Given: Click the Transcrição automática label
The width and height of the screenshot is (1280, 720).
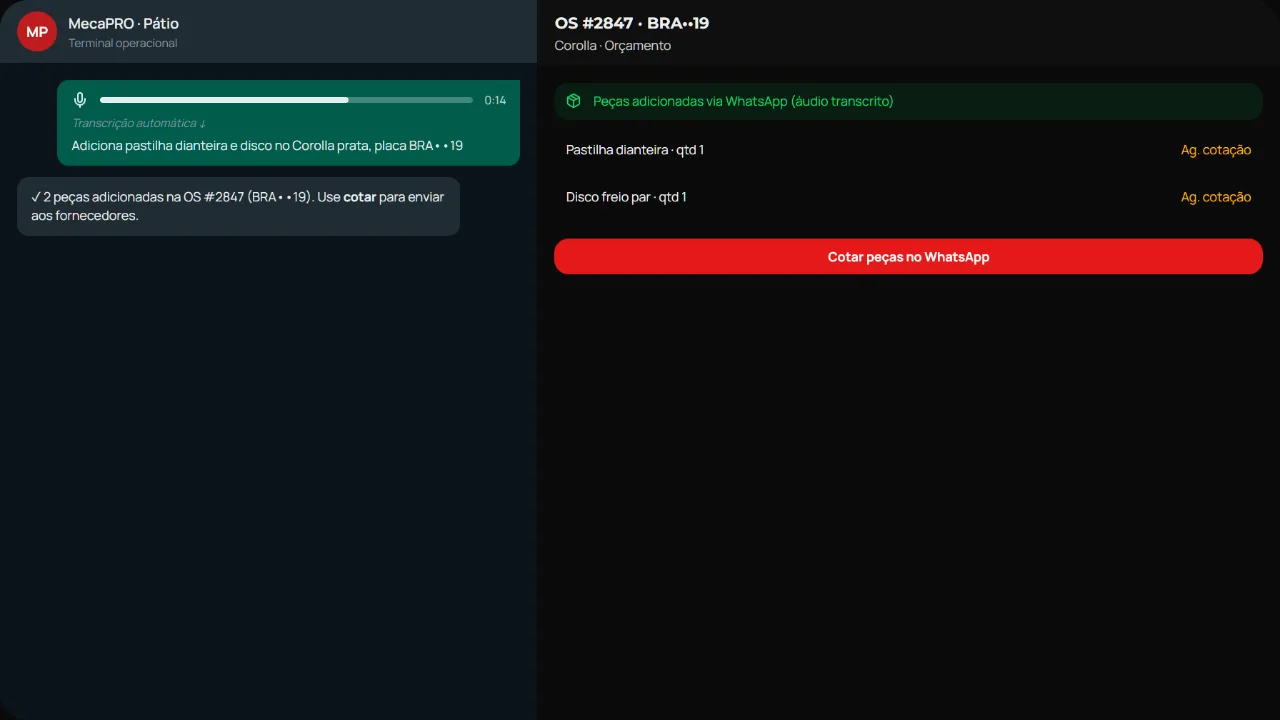Looking at the screenshot, I should pos(139,123).
